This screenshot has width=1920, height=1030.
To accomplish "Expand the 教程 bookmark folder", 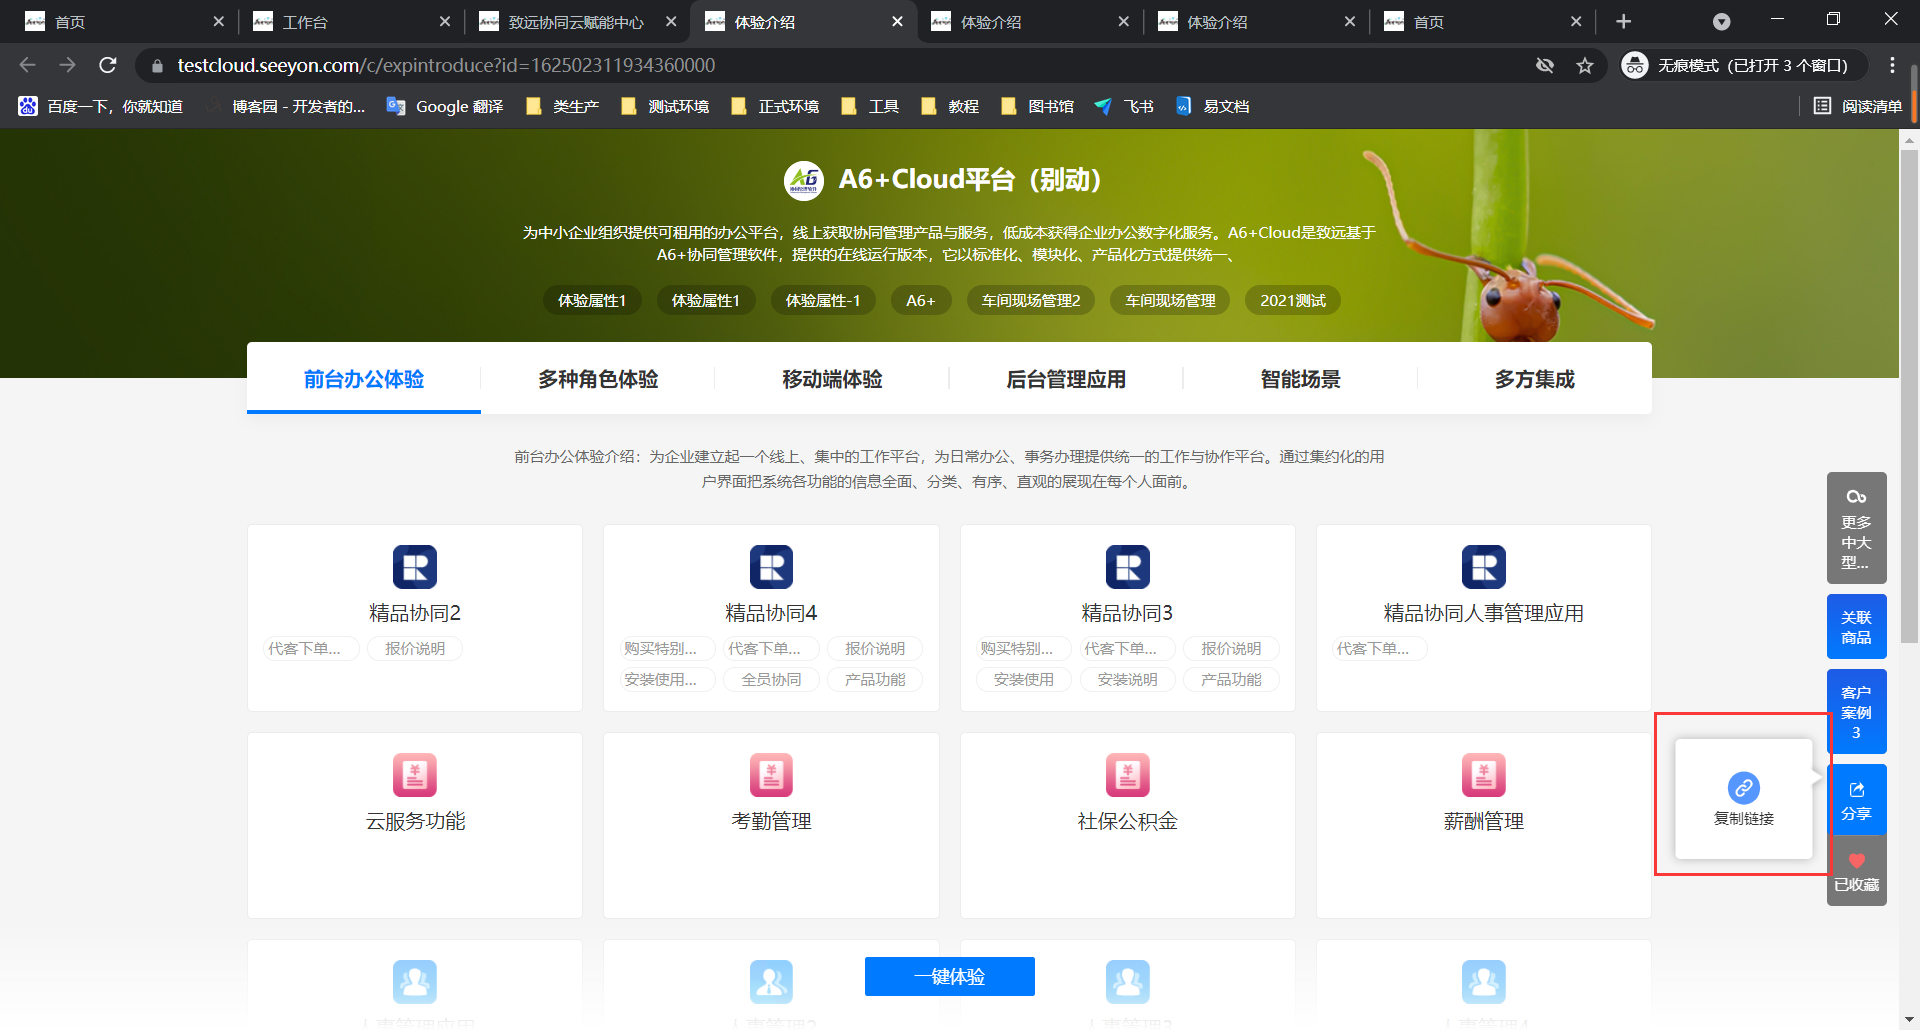I will 950,106.
